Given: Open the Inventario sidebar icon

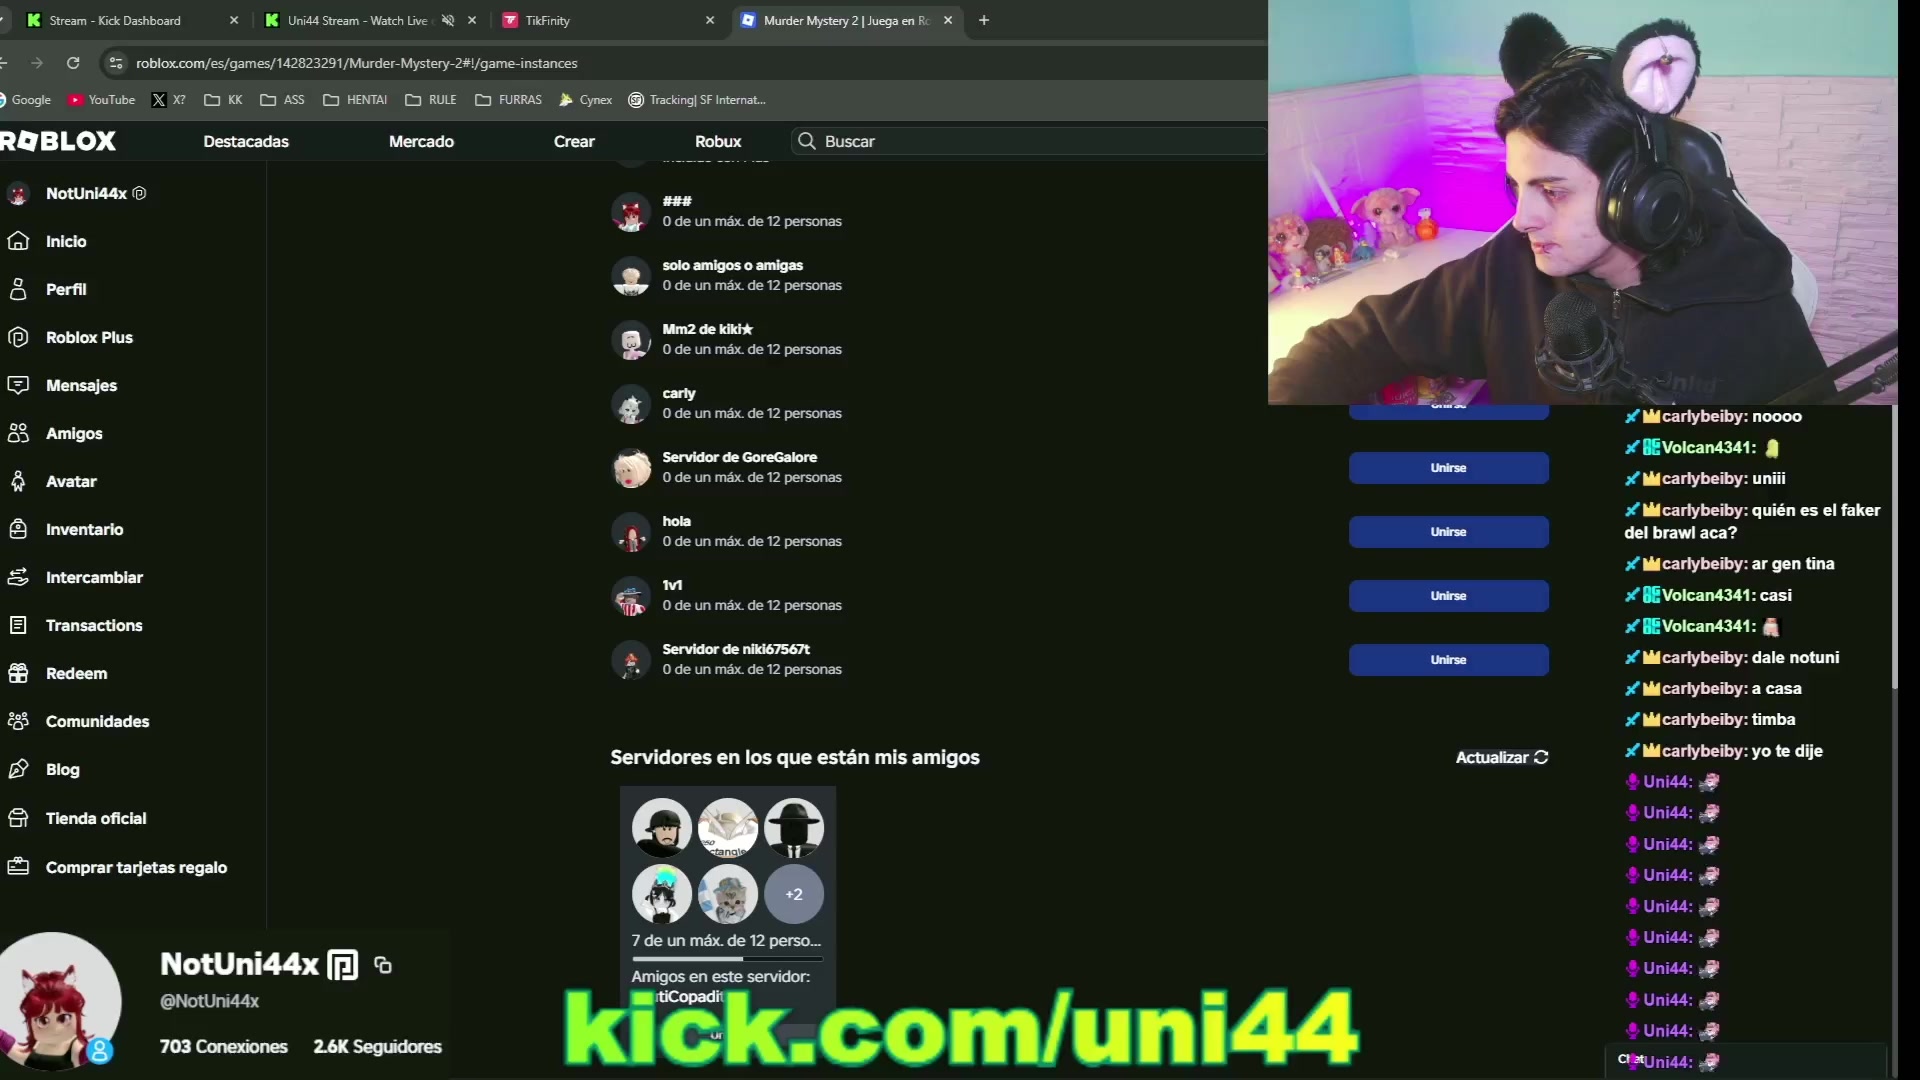Looking at the screenshot, I should (x=18, y=529).
